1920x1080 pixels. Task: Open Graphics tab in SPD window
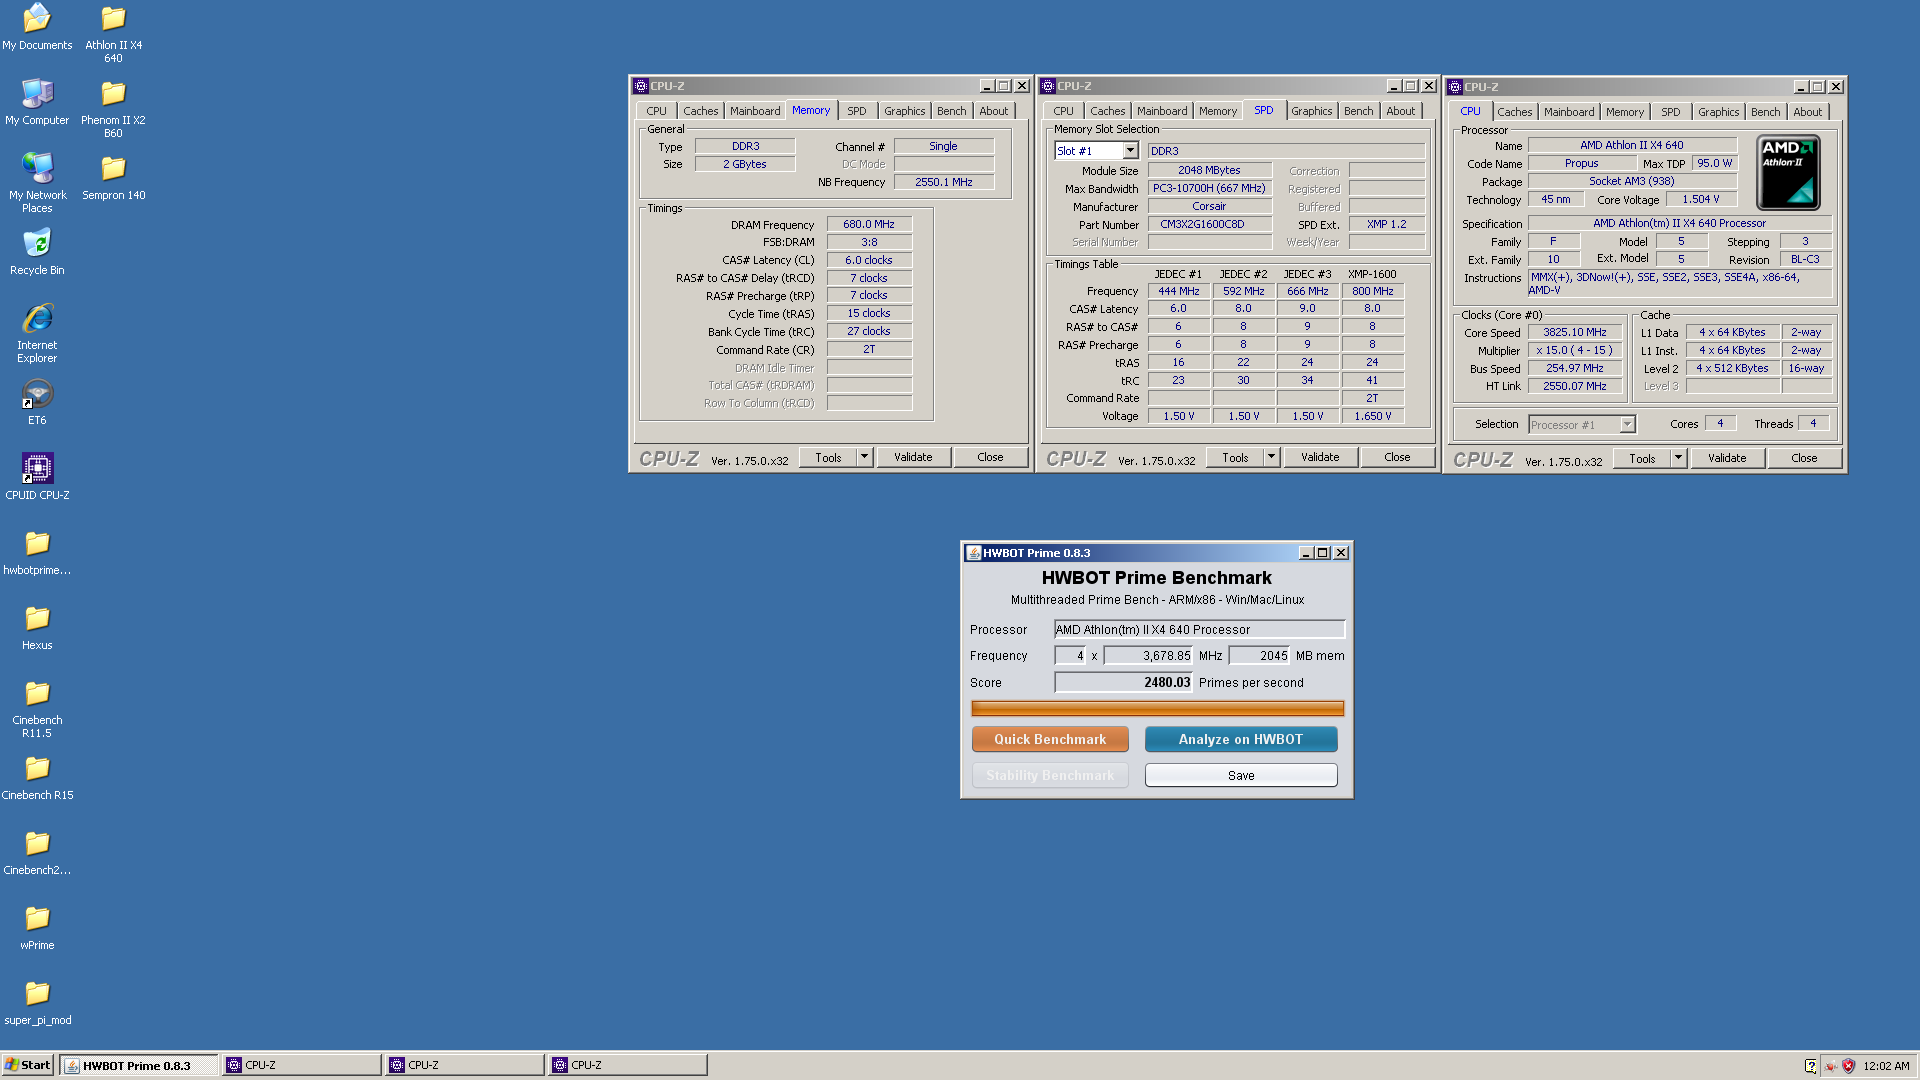pyautogui.click(x=1311, y=111)
